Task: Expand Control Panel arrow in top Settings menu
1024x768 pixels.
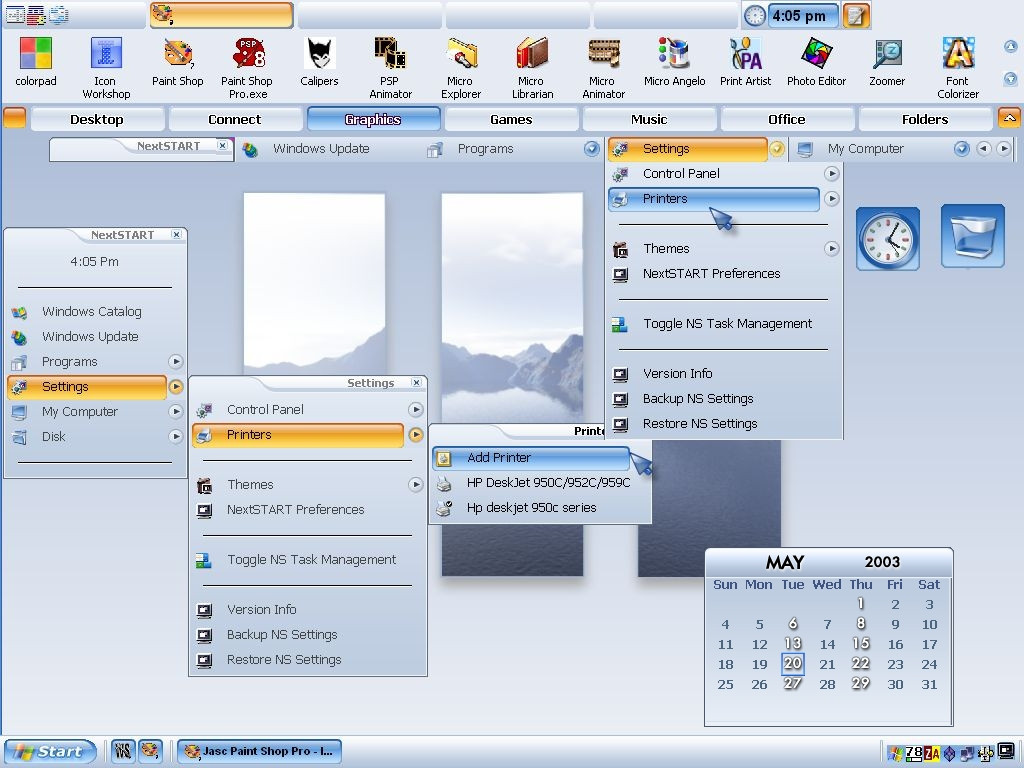Action: [831, 174]
